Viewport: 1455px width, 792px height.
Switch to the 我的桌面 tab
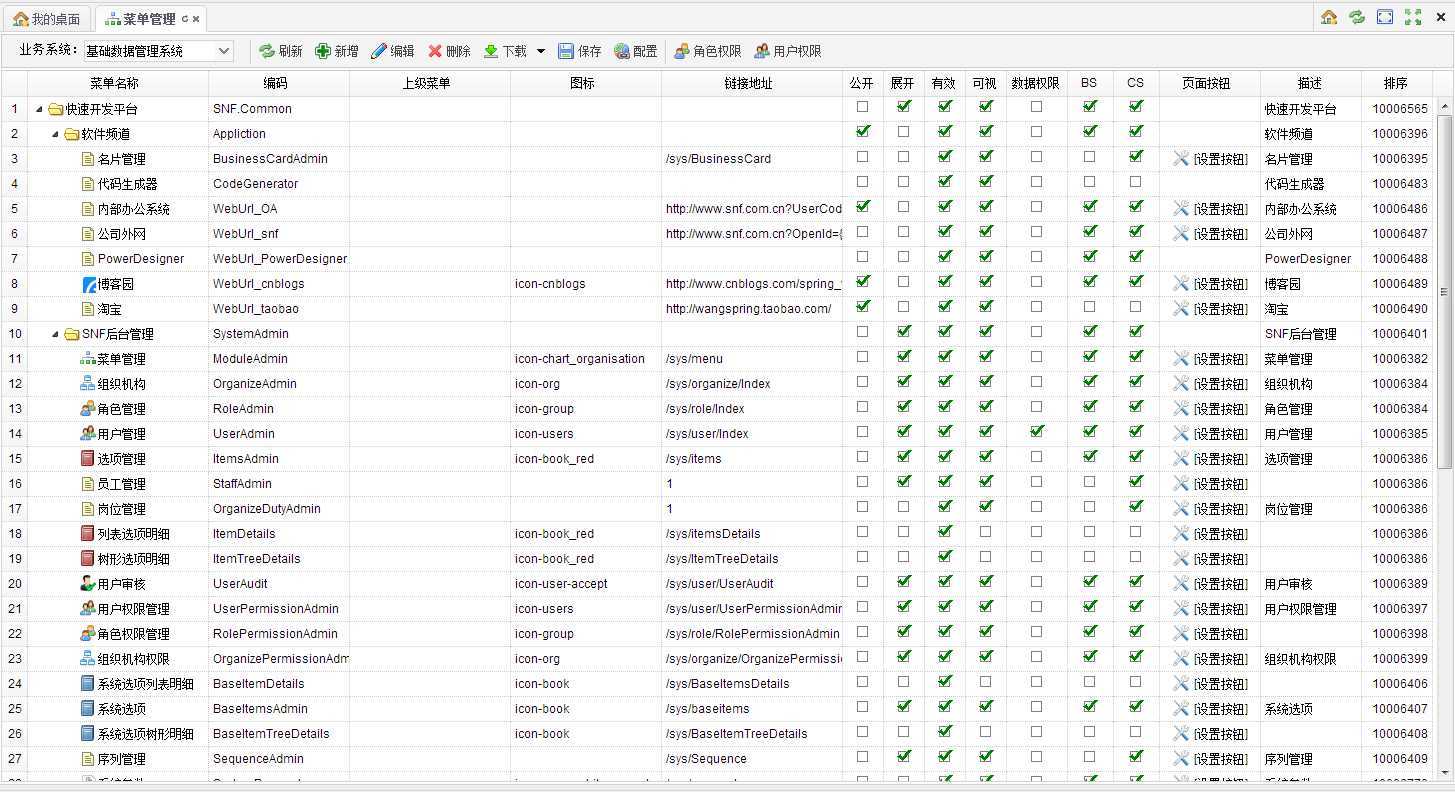(47, 19)
